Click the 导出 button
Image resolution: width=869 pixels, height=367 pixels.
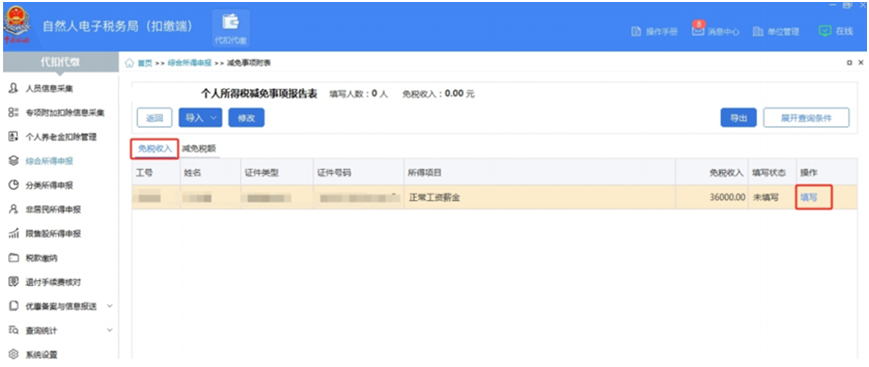point(738,118)
